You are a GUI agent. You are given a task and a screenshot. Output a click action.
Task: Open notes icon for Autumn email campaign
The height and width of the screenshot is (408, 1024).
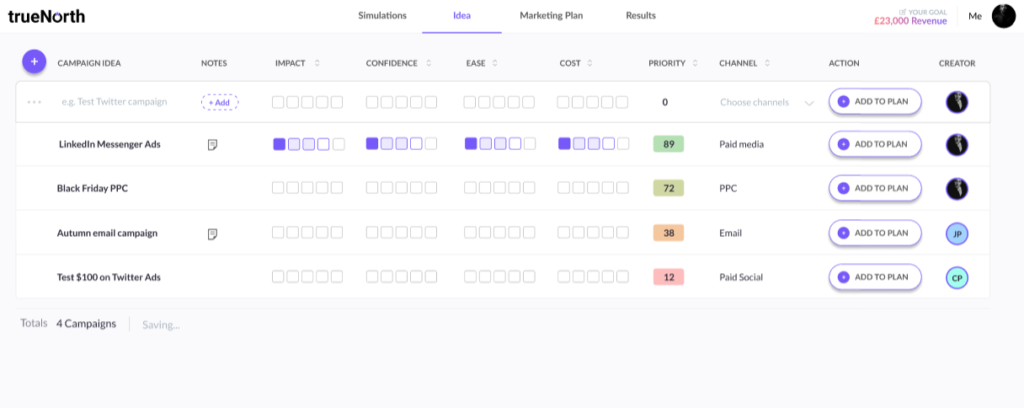click(x=212, y=233)
